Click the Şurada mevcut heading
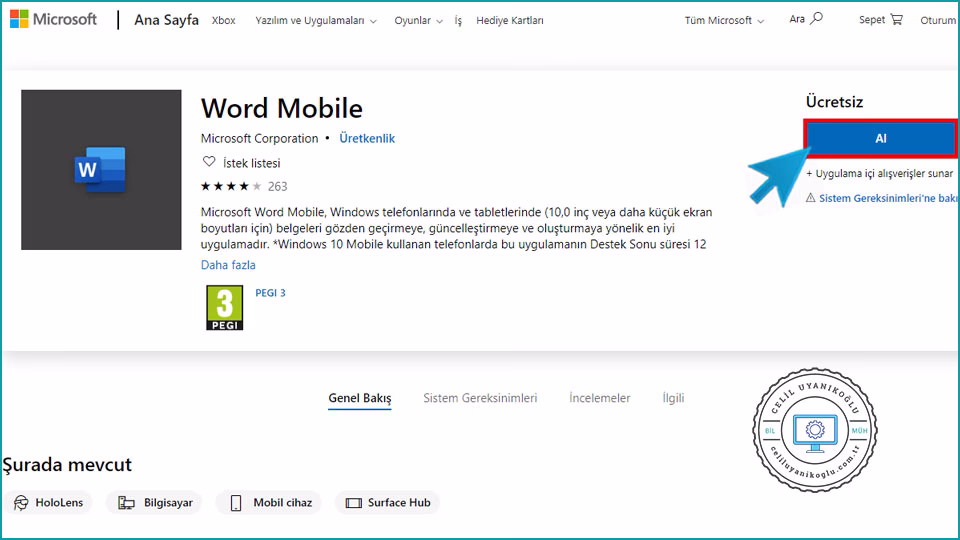The image size is (960, 540). [x=67, y=465]
